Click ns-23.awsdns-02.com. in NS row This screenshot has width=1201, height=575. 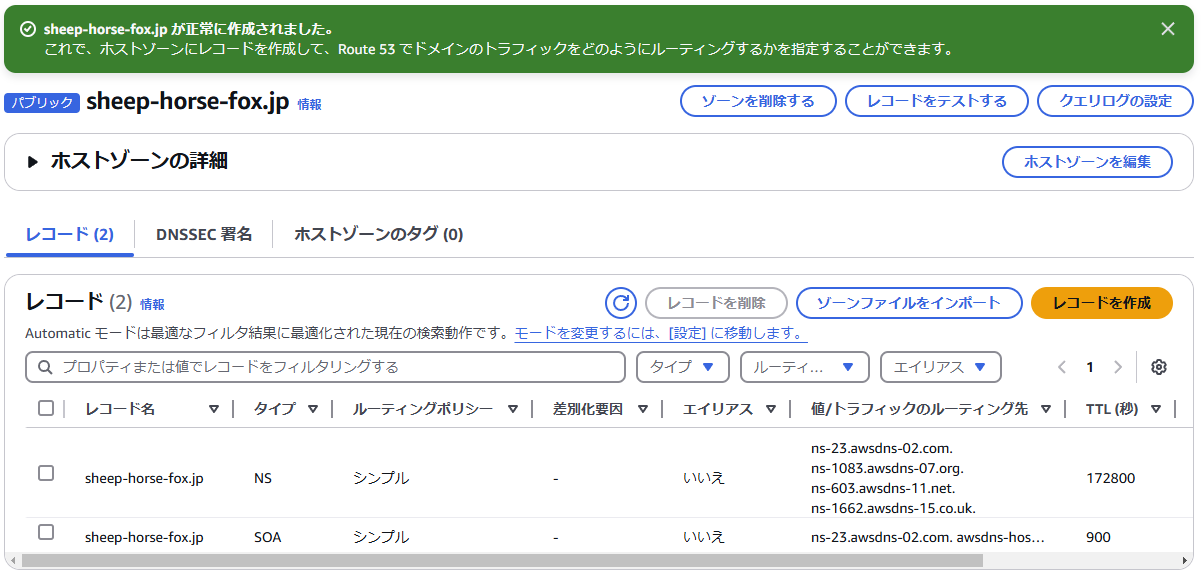tap(882, 448)
